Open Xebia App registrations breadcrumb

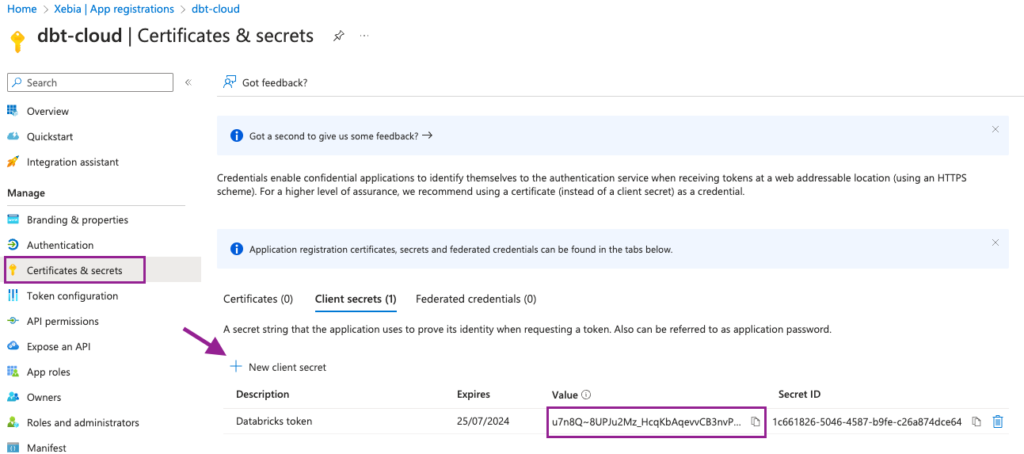119,9
